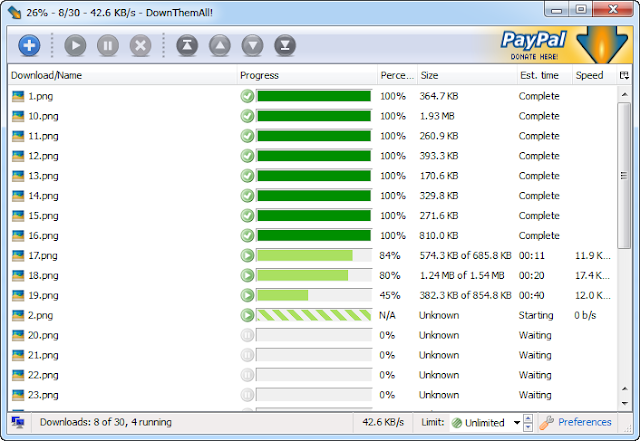This screenshot has width=640, height=441.
Task: Select the 2.png download row
Action: tap(311, 315)
